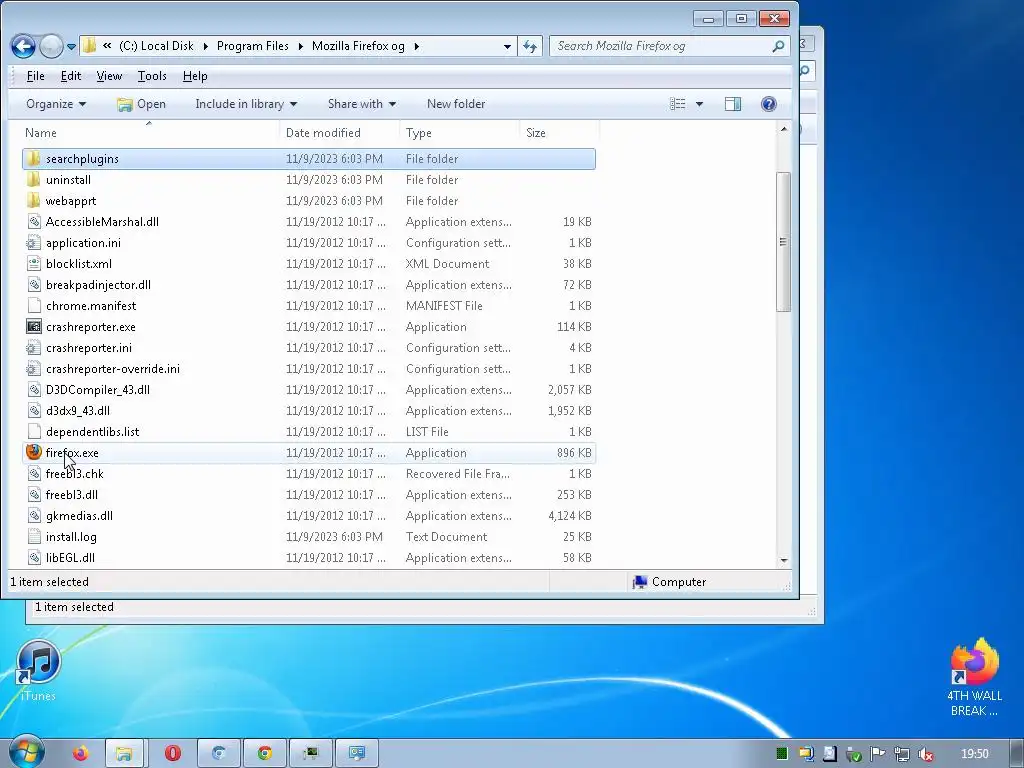Open the Tools menu

152,76
